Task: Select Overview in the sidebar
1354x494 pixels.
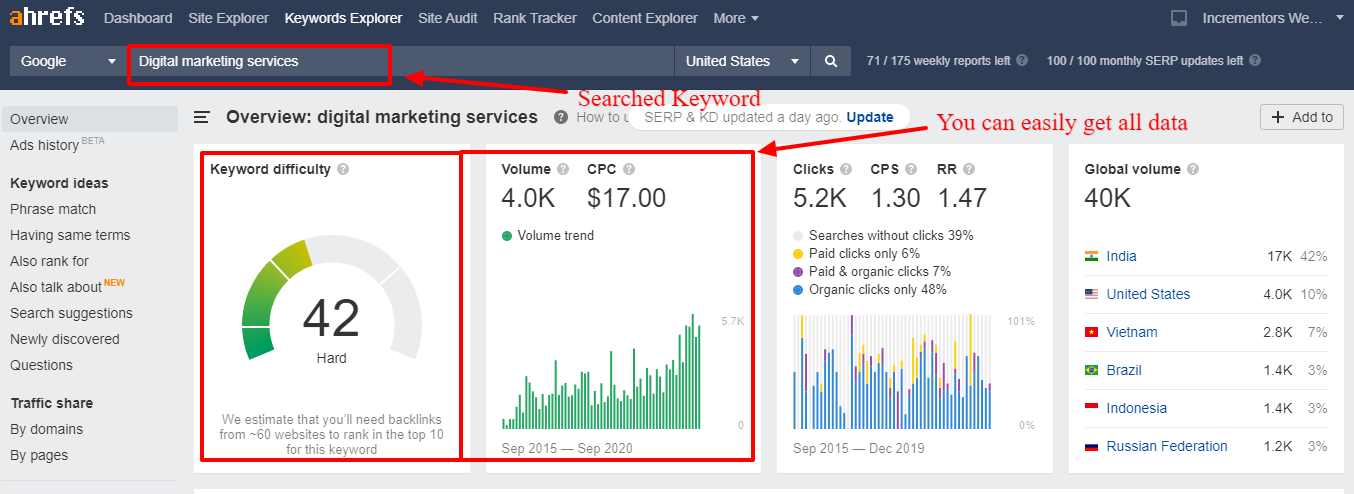Action: [x=90, y=119]
